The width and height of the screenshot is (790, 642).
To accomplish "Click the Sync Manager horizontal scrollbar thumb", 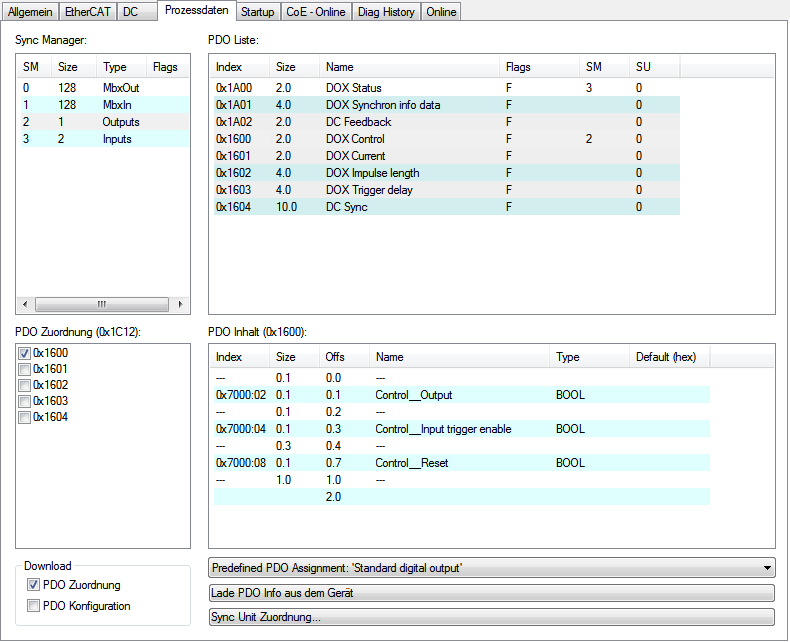I will pyautogui.click(x=102, y=304).
